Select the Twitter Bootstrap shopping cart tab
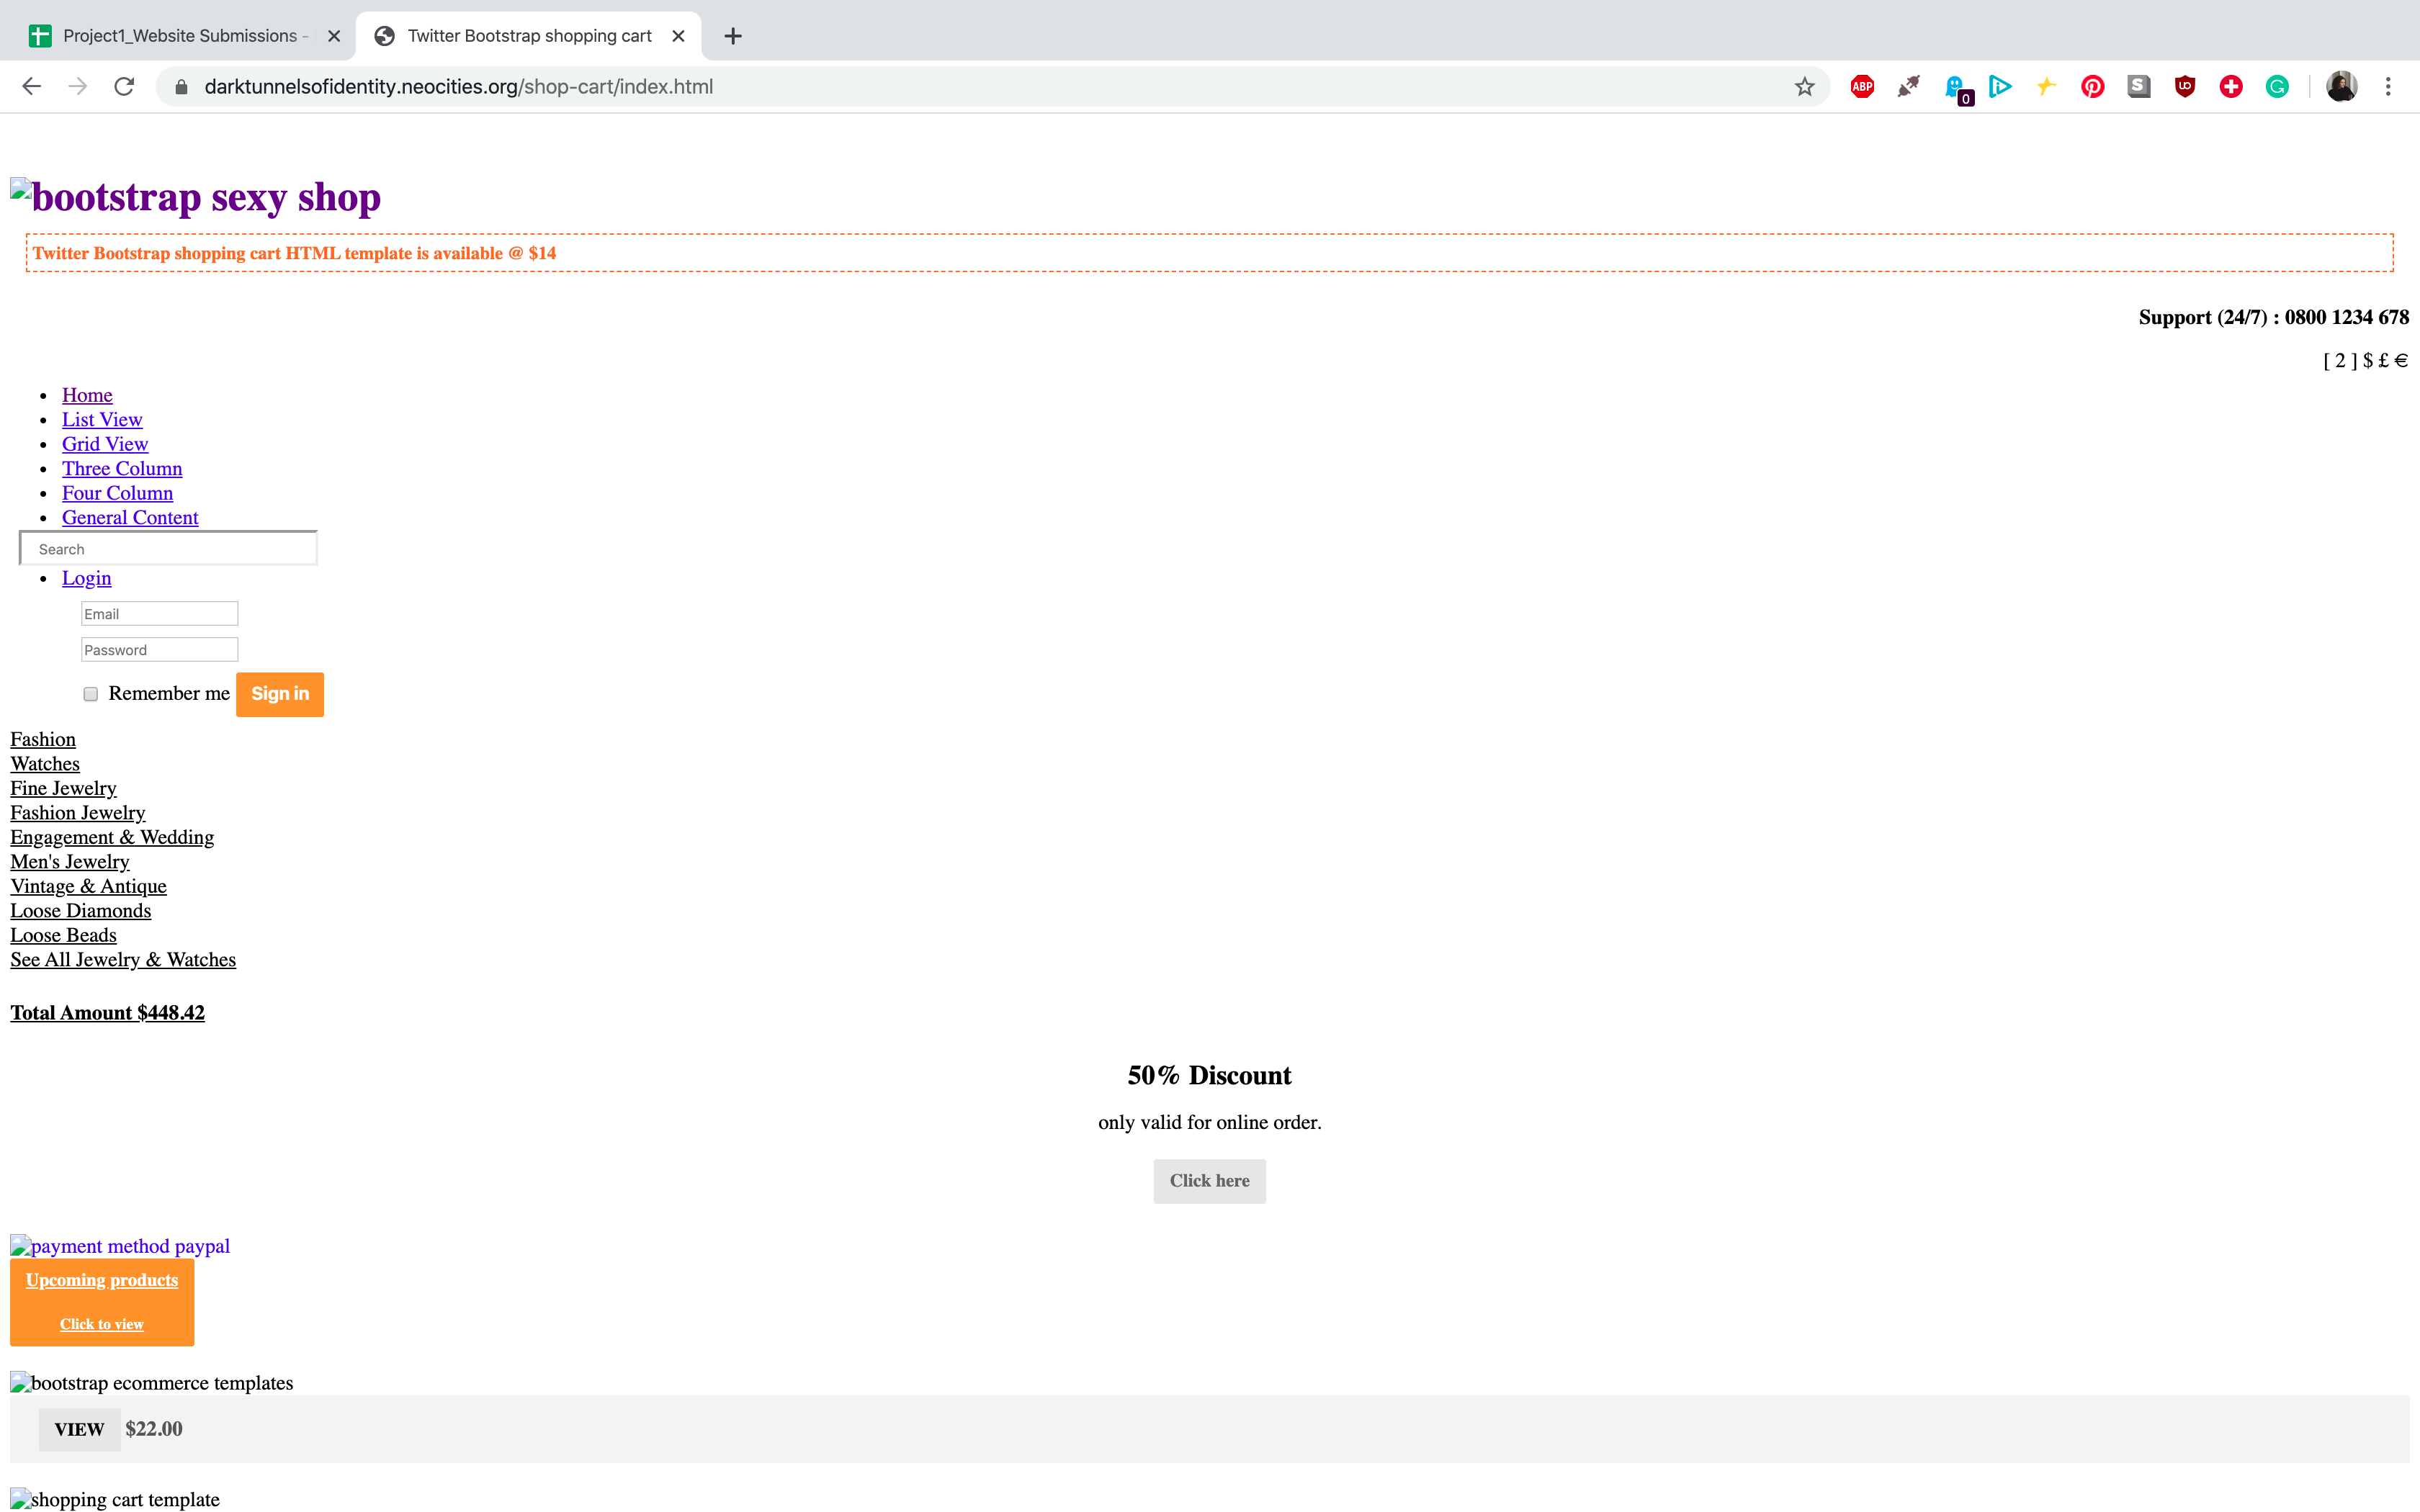Viewport: 2420px width, 1512px height. tap(529, 36)
